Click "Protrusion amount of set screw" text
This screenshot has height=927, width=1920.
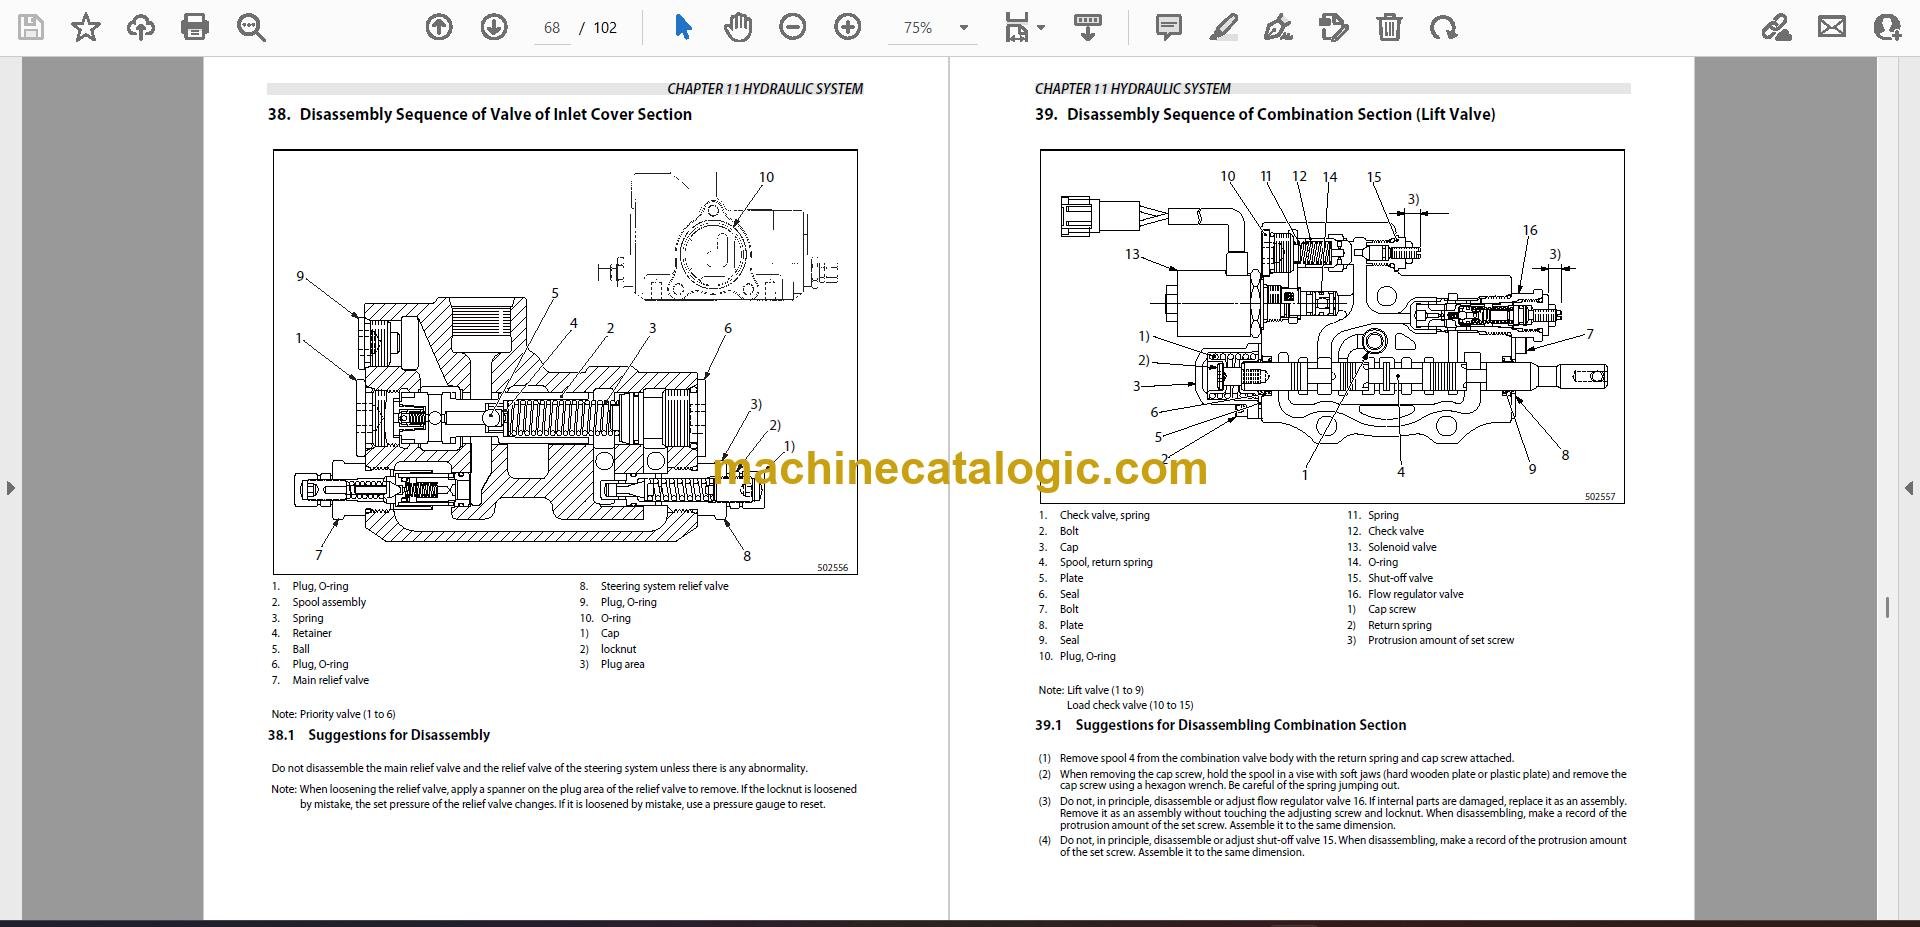click(1441, 640)
